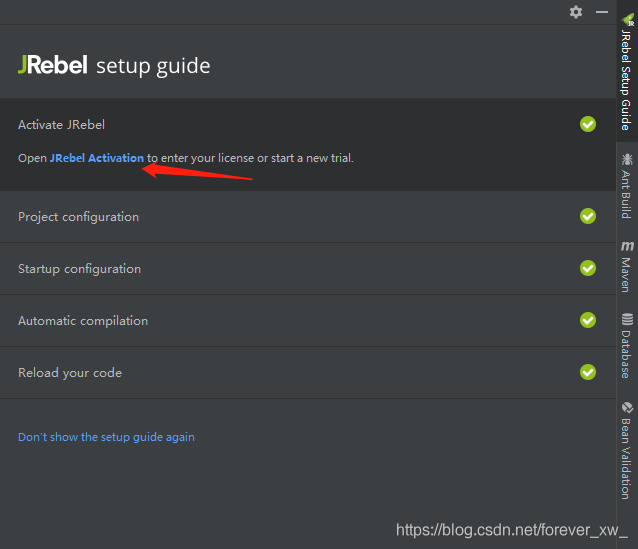Screen dimensions: 638x549
Task: Expand the Automatic compilation section
Action: (83, 321)
